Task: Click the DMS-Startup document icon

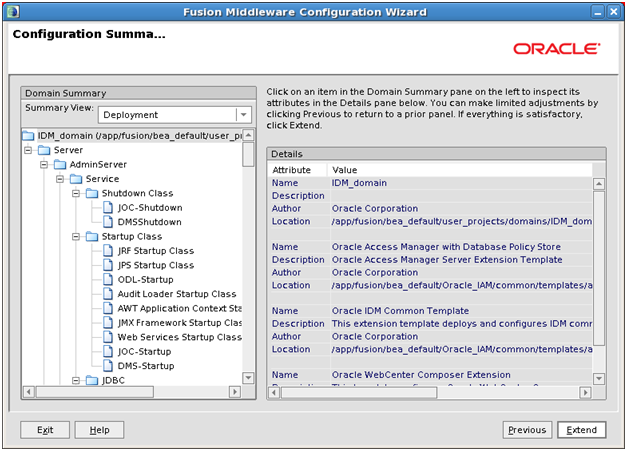Action: coord(108,366)
